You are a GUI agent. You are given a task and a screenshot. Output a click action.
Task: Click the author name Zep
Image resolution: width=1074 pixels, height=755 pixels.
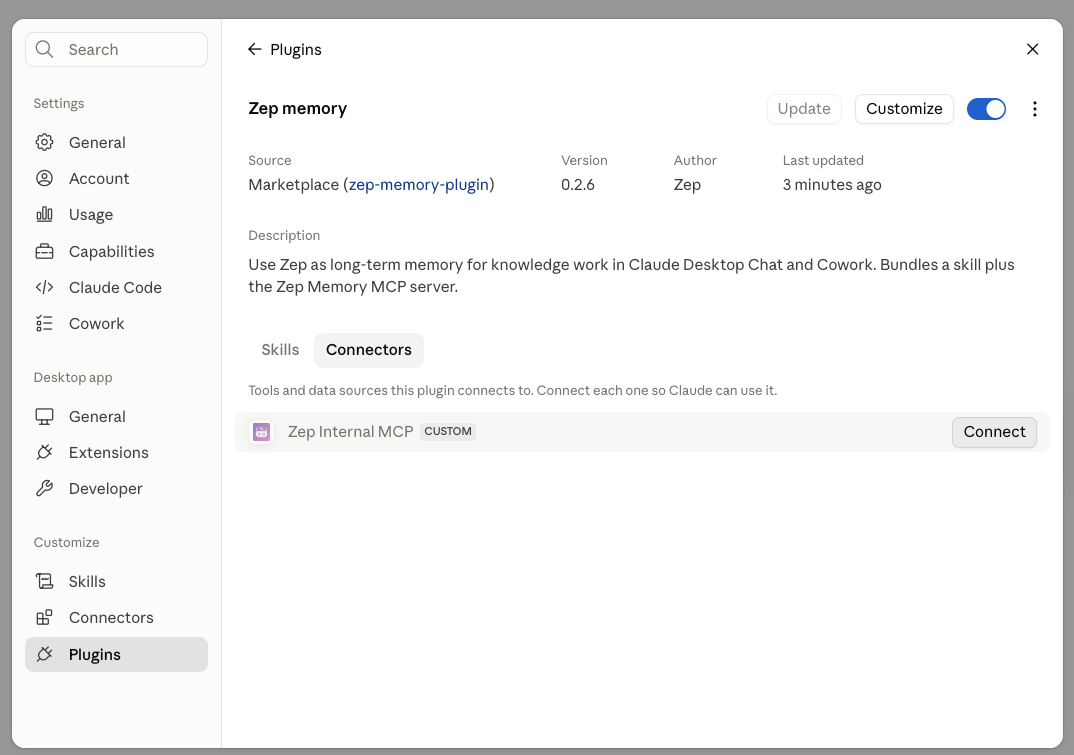(687, 185)
